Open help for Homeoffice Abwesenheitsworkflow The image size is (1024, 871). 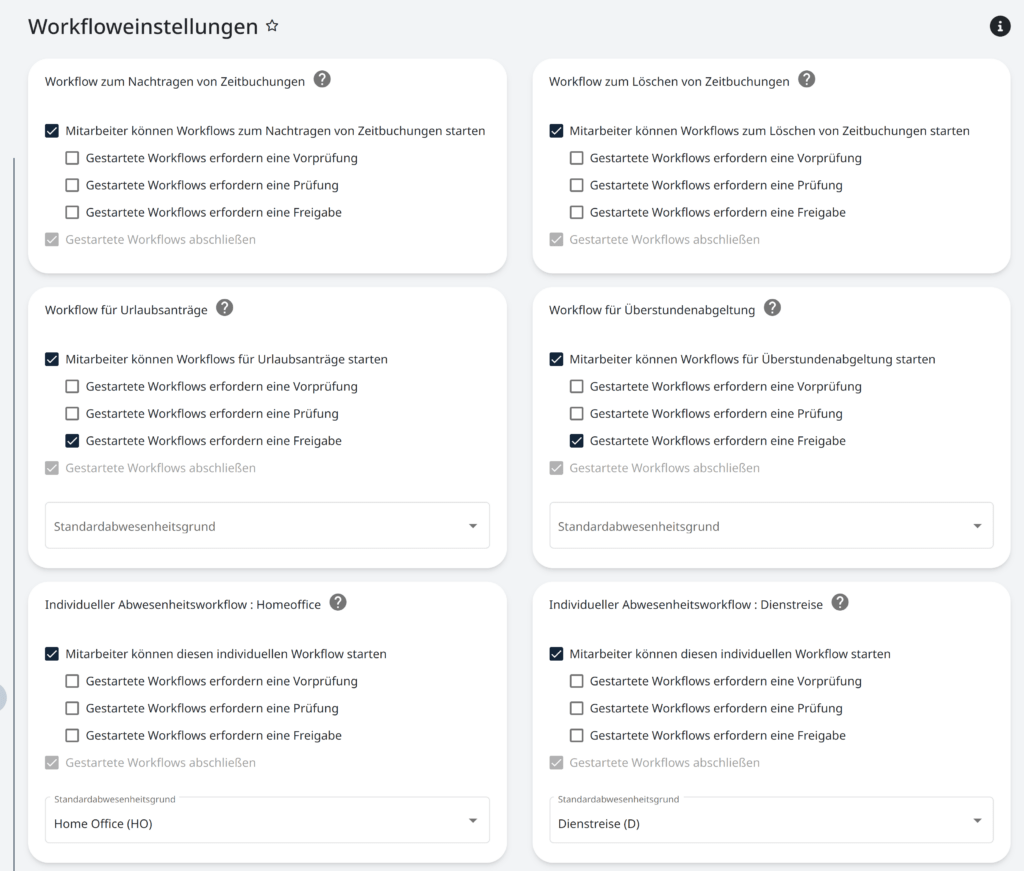[x=336, y=603]
